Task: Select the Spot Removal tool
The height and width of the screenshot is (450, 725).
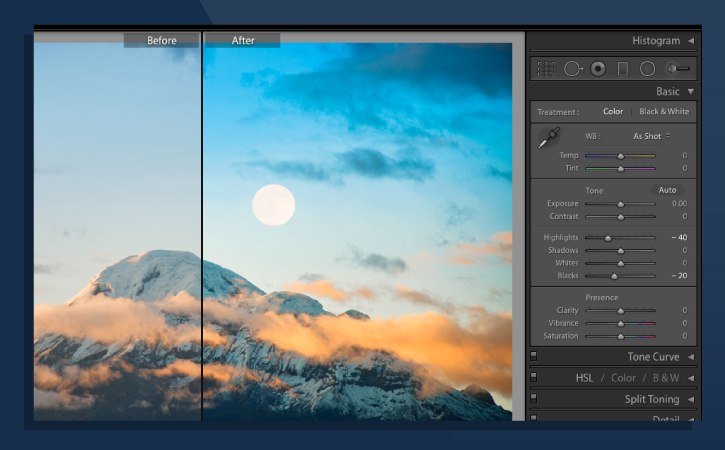Action: pyautogui.click(x=573, y=69)
